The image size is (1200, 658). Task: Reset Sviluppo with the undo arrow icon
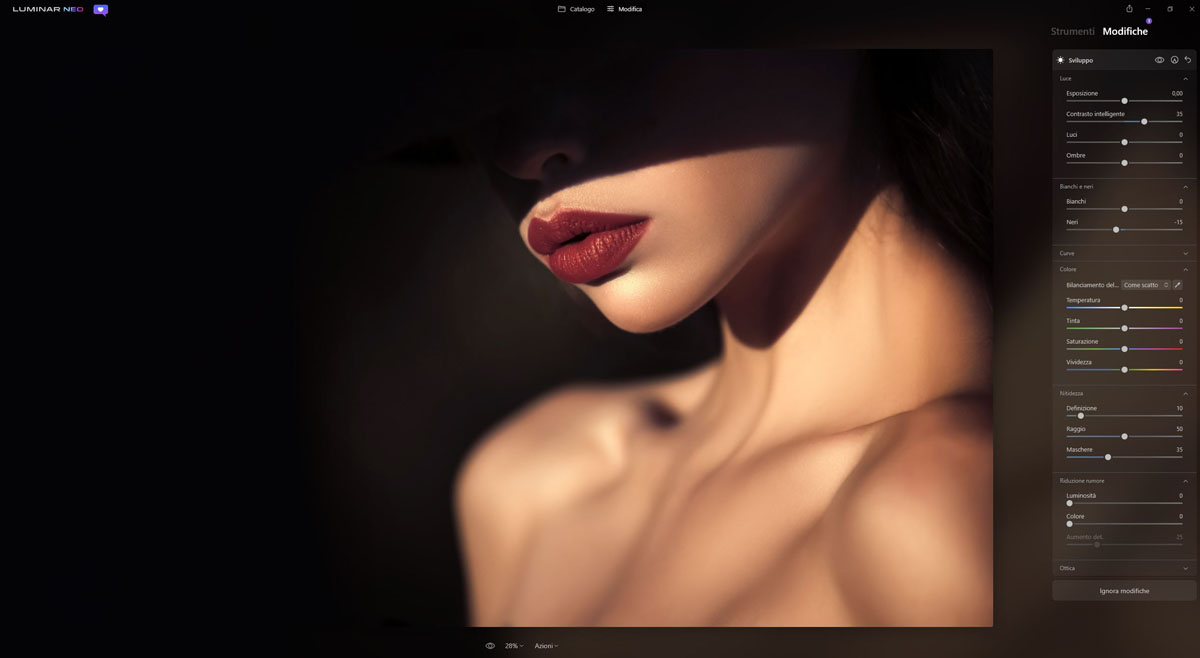point(1187,60)
